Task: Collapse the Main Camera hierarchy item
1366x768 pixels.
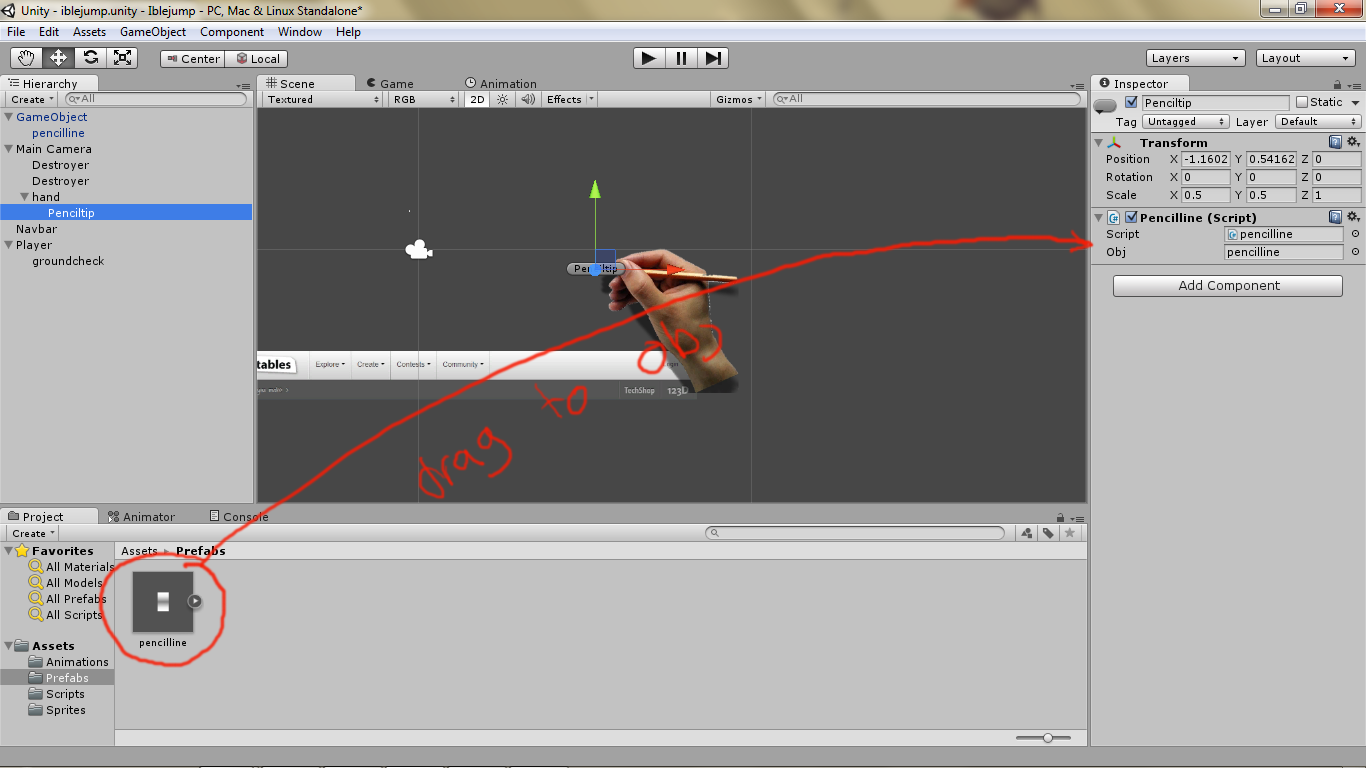Action: point(10,148)
